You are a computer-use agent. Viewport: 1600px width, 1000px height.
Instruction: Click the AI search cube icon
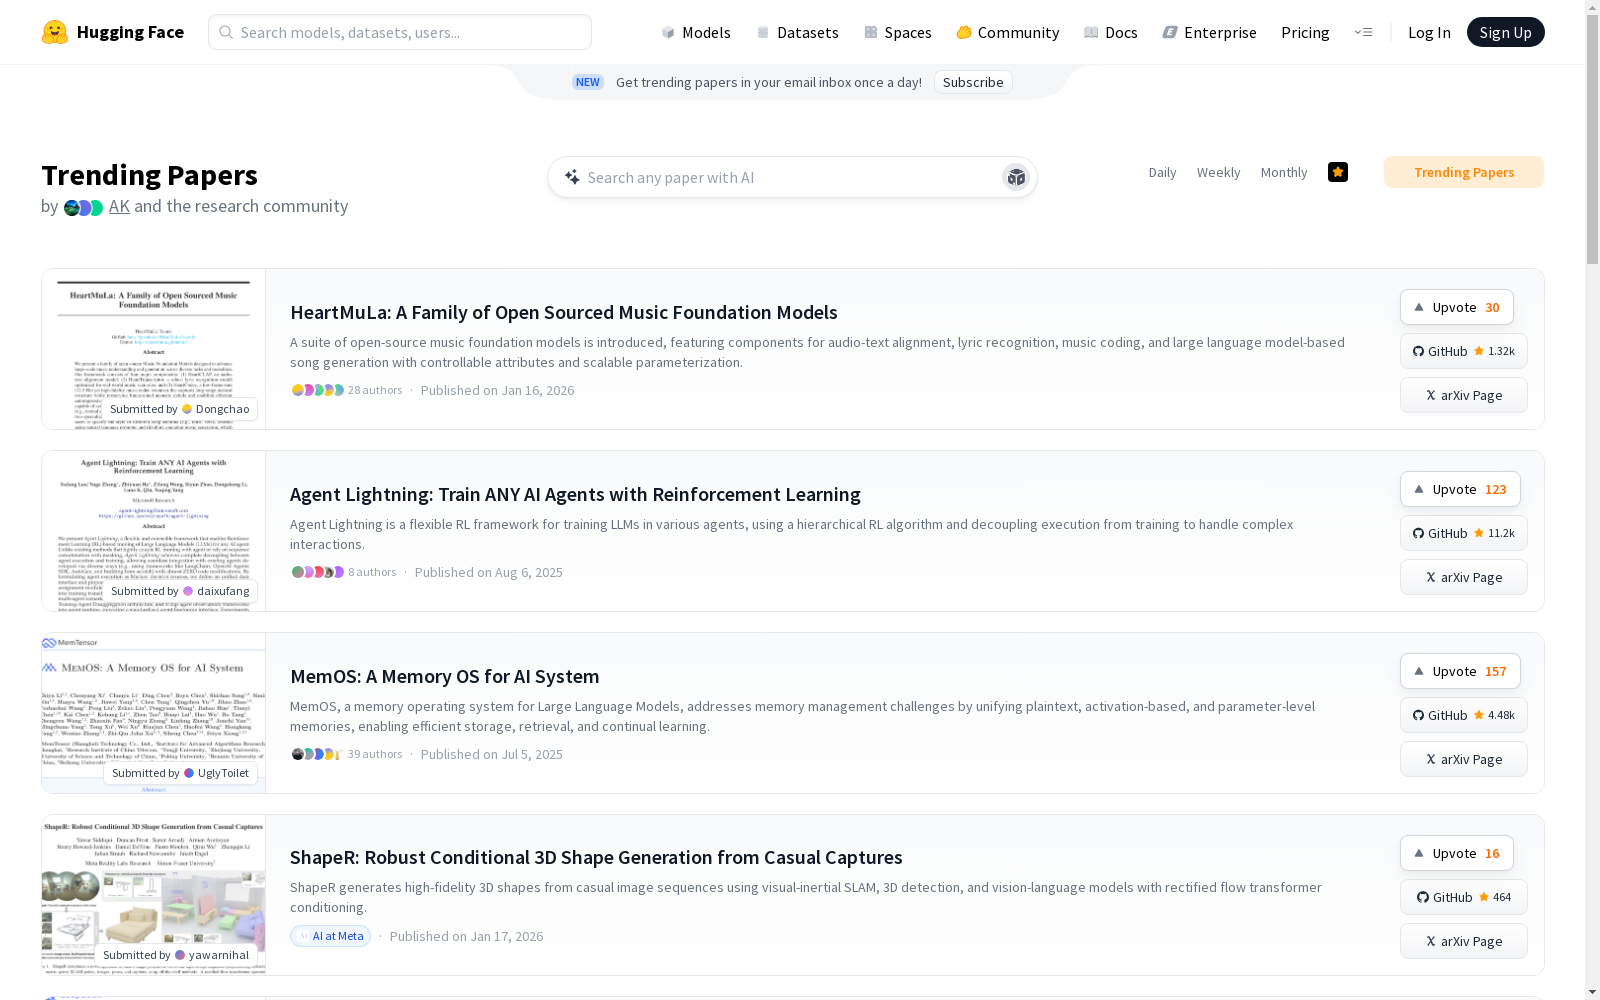point(1016,177)
